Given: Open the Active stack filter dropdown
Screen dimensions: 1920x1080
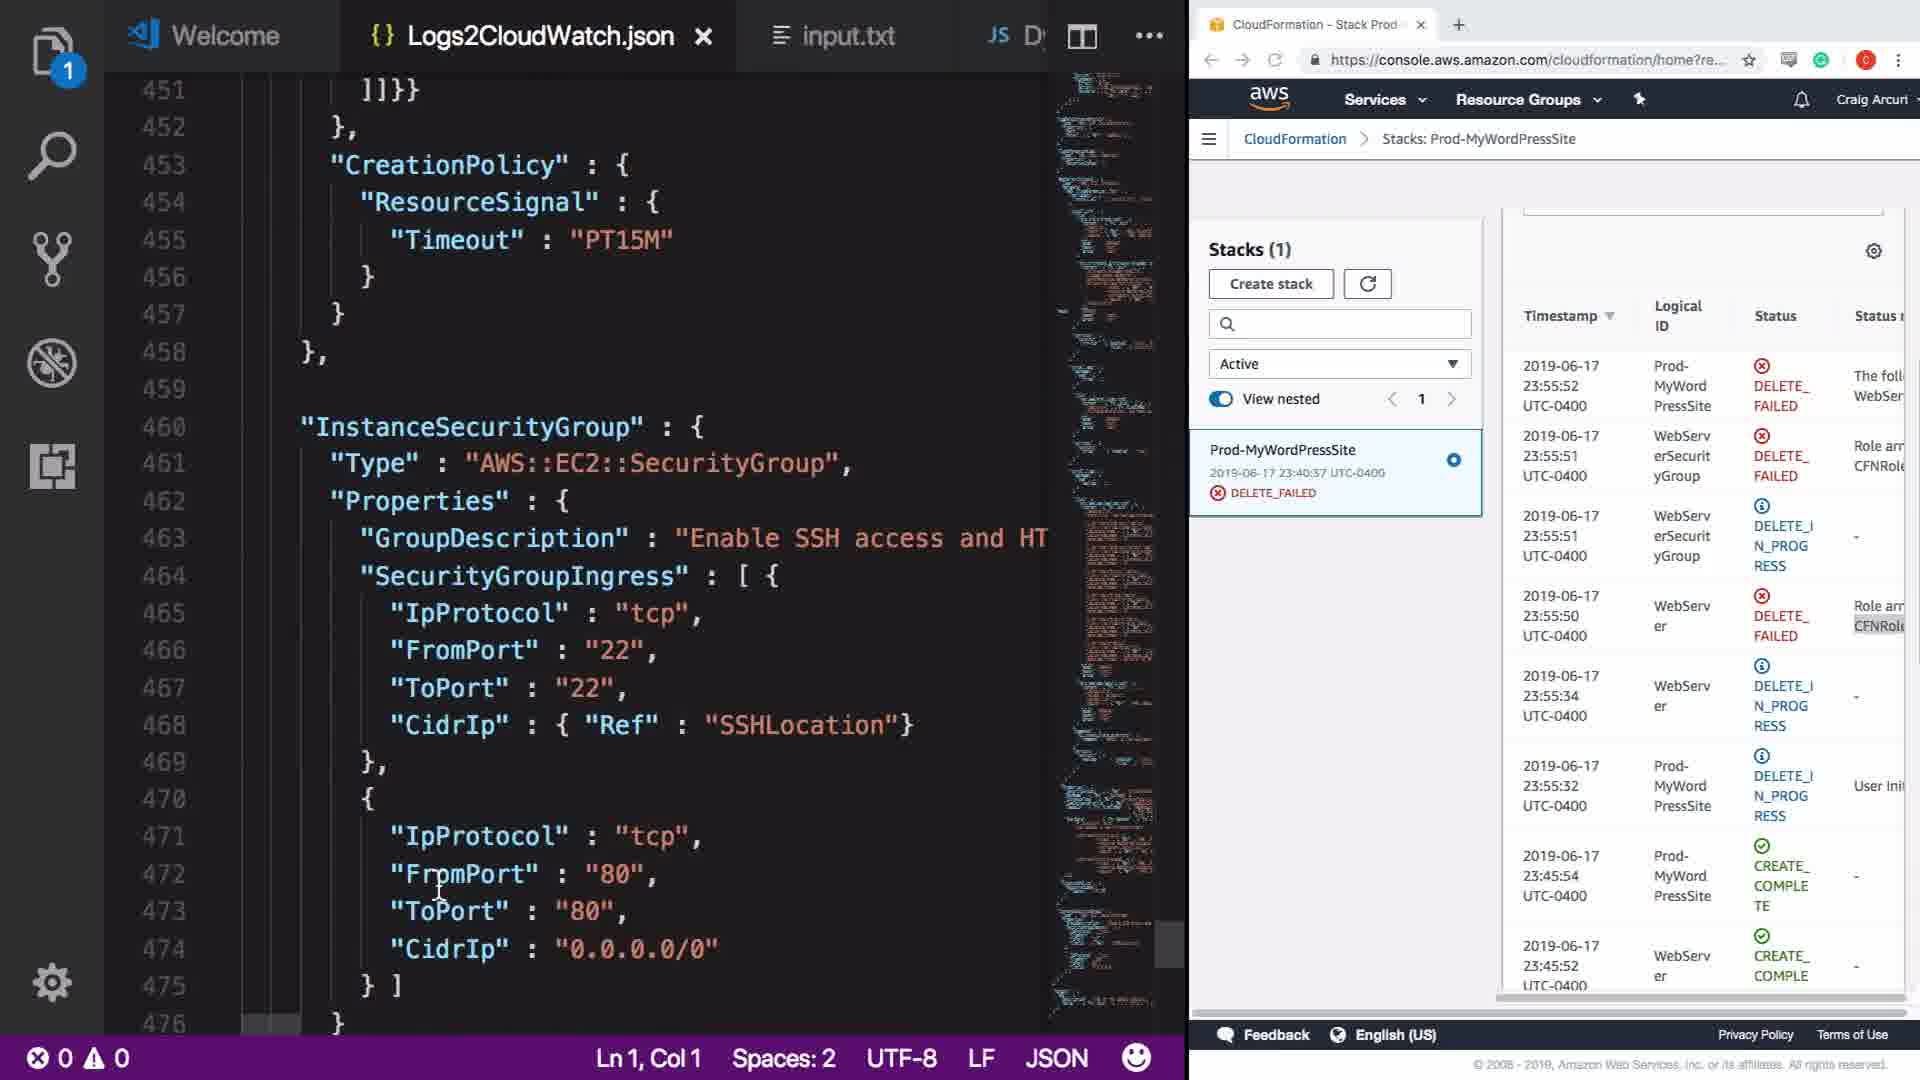Looking at the screenshot, I should pyautogui.click(x=1339, y=364).
